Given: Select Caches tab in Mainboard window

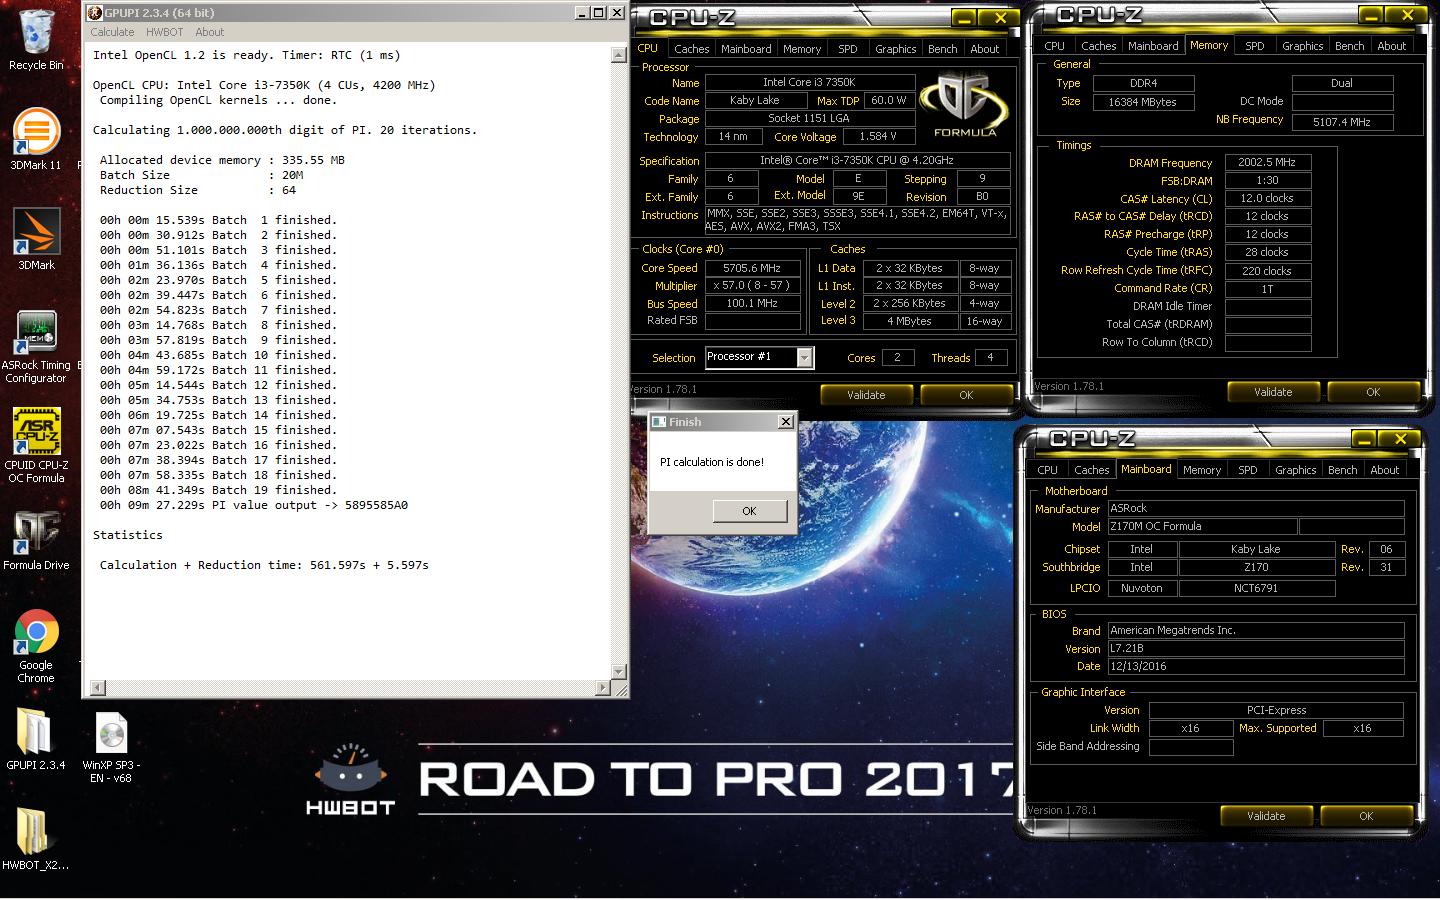Looking at the screenshot, I should point(1091,470).
